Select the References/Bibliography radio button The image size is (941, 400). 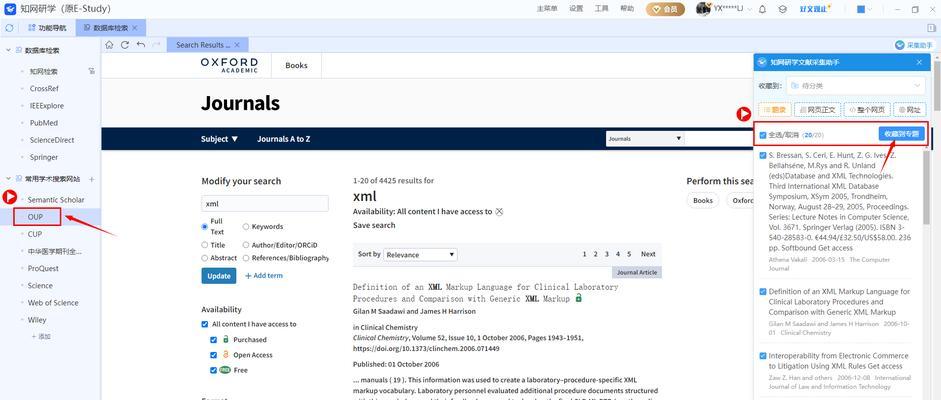click(x=246, y=258)
